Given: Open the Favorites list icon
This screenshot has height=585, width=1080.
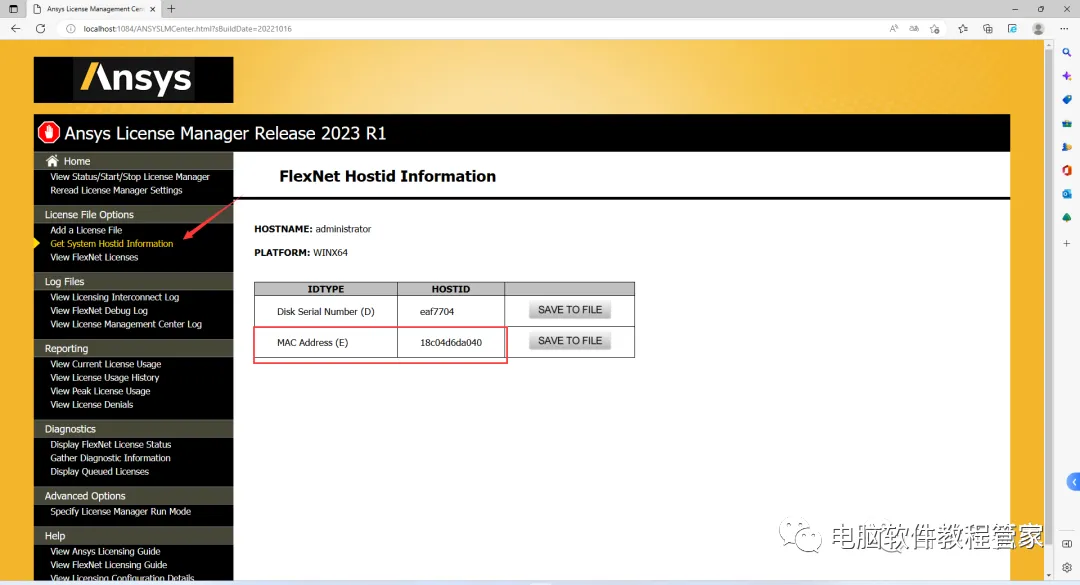Looking at the screenshot, I should [963, 29].
